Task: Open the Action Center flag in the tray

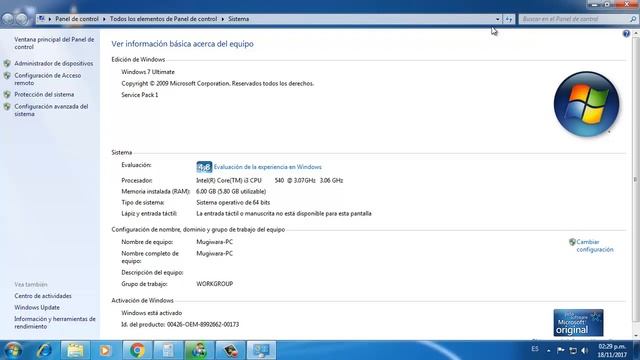Action: pyautogui.click(x=560, y=350)
